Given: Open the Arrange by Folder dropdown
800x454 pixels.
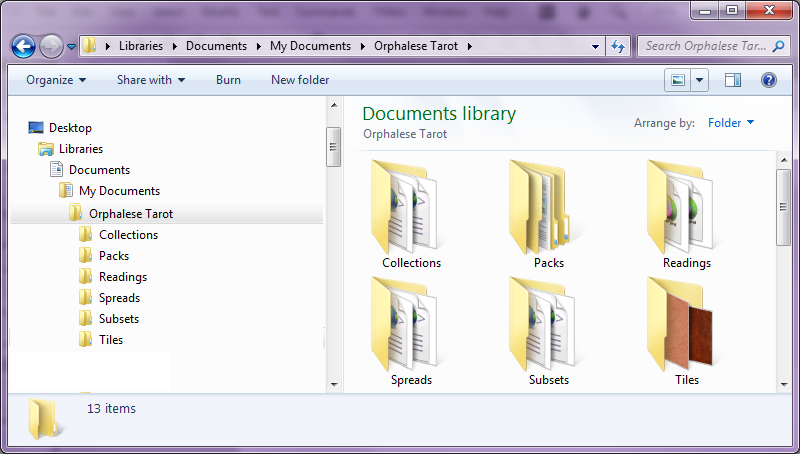Looking at the screenshot, I should [731, 123].
